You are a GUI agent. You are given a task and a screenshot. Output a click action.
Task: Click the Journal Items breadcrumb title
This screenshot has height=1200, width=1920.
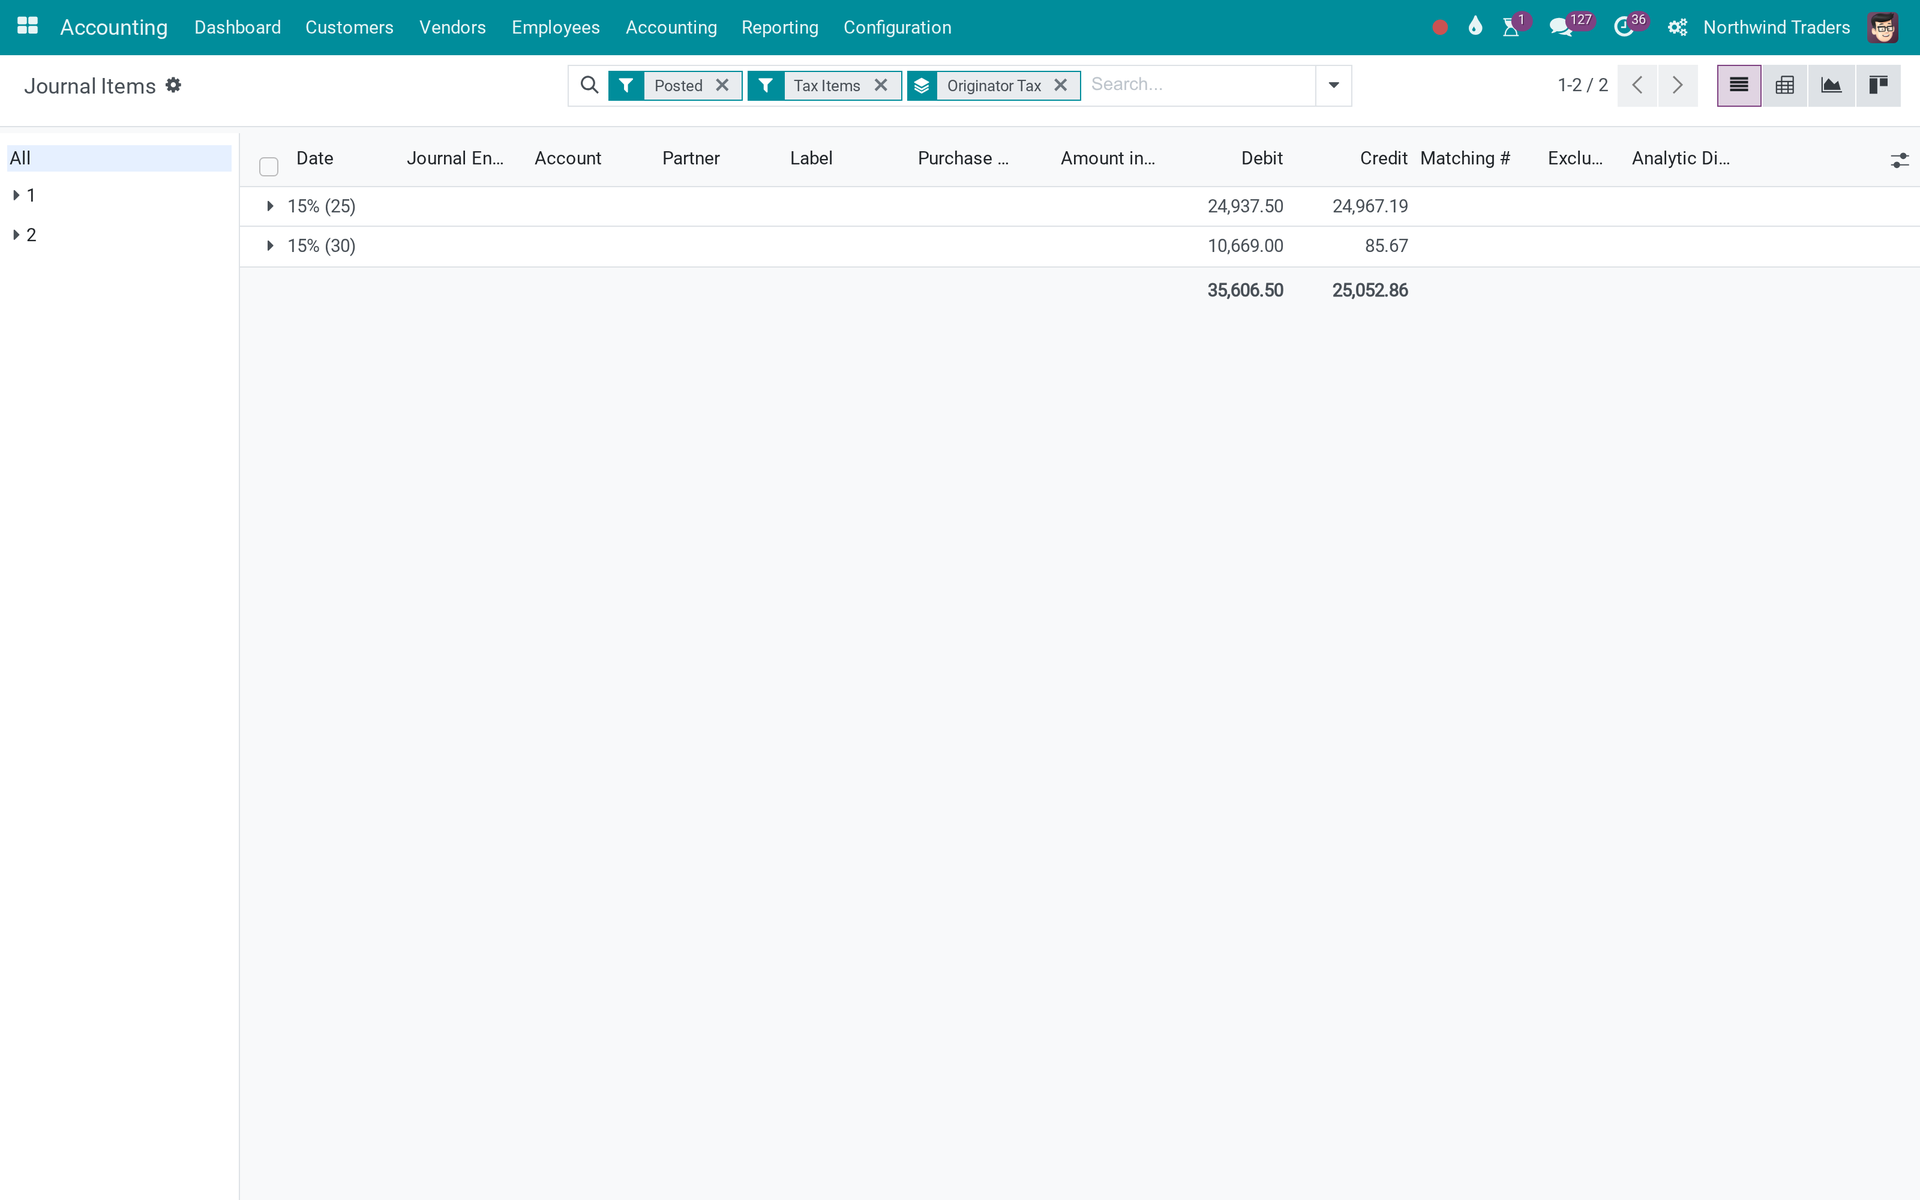90,86
